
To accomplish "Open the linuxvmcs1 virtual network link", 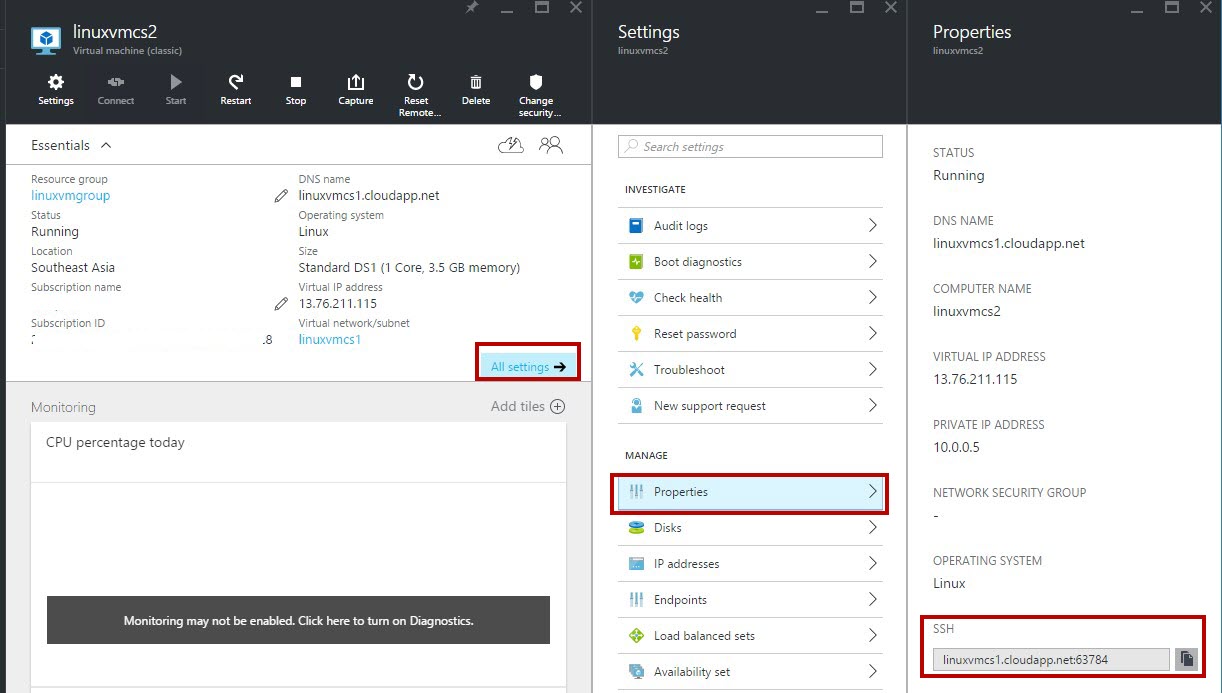I will click(330, 340).
